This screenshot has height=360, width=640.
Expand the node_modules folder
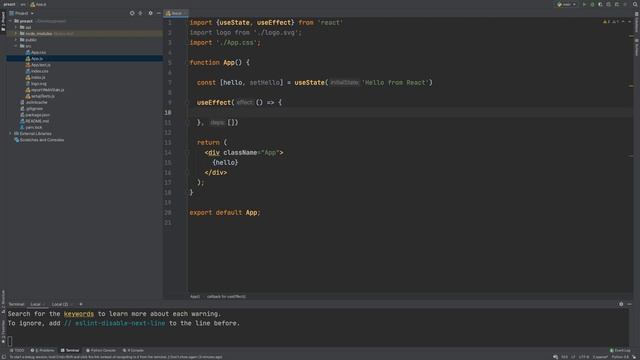point(16,33)
